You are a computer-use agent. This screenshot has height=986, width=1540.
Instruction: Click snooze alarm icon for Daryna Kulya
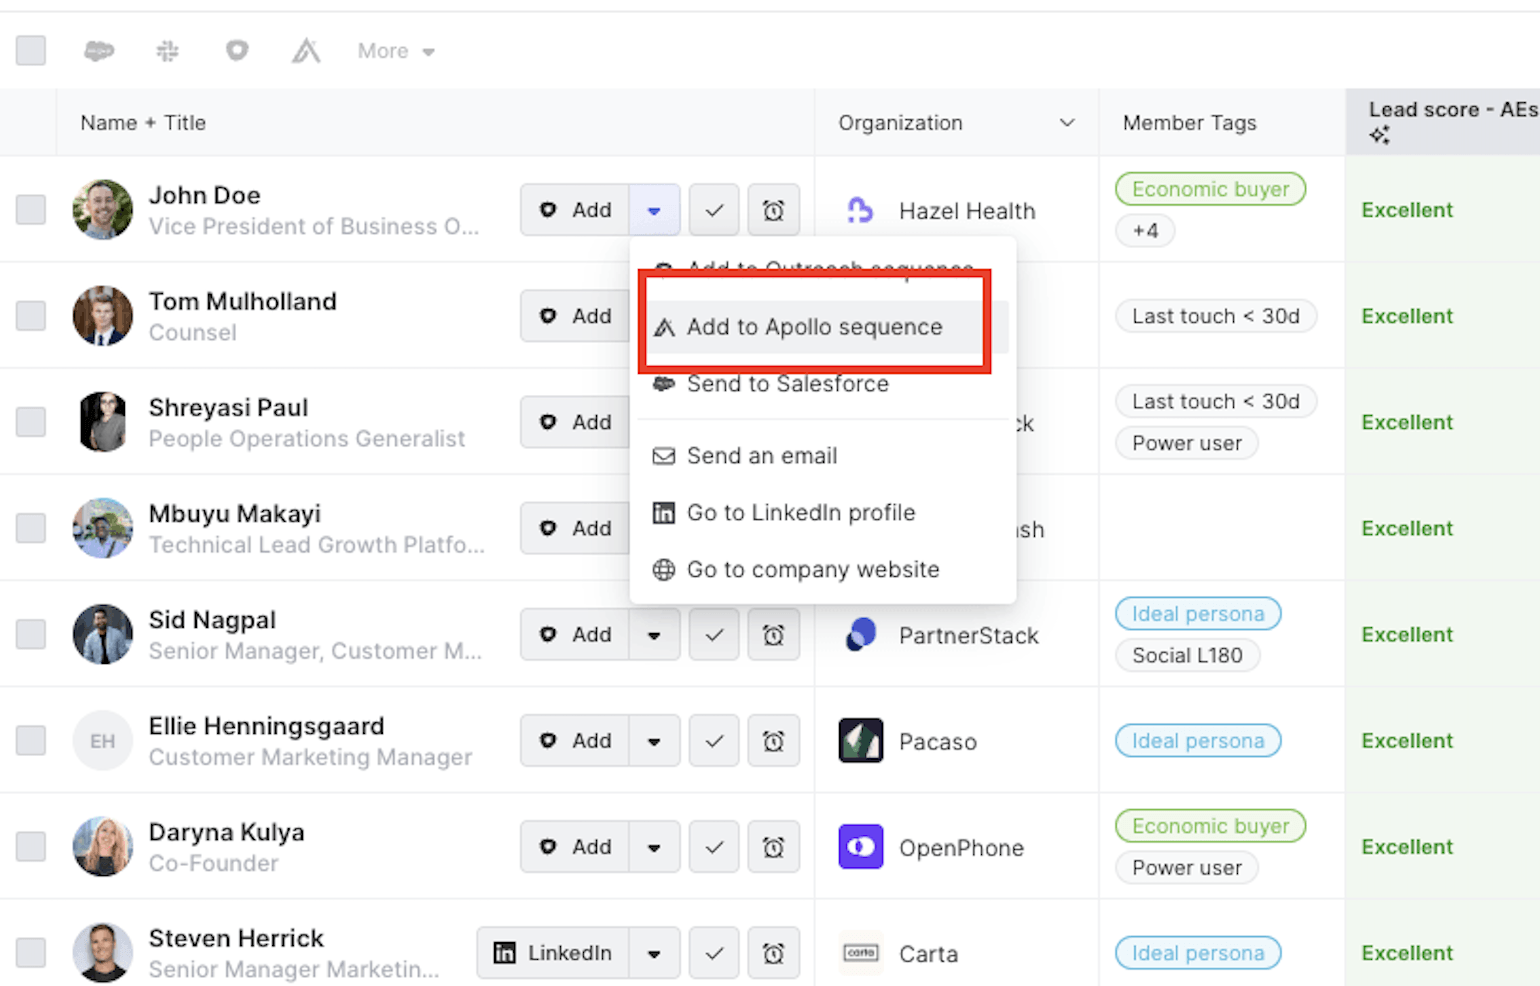[774, 847]
